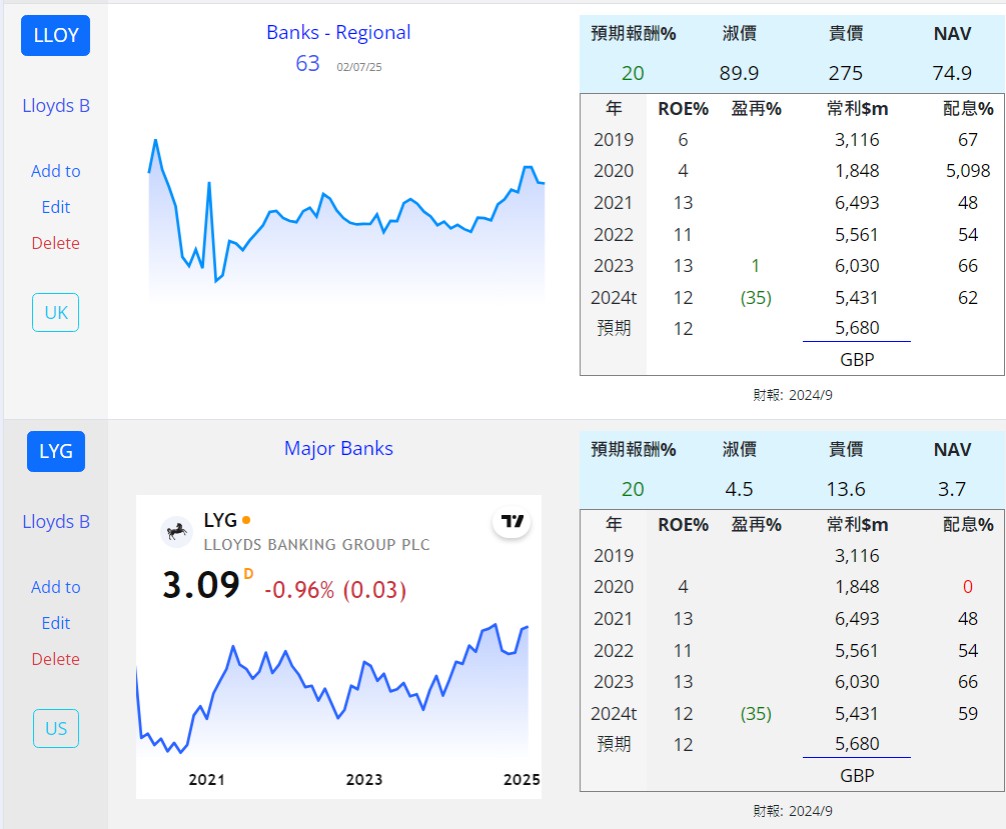Screen dimensions: 1006x829
Task: Click the LLOY price value 63
Action: pos(307,63)
